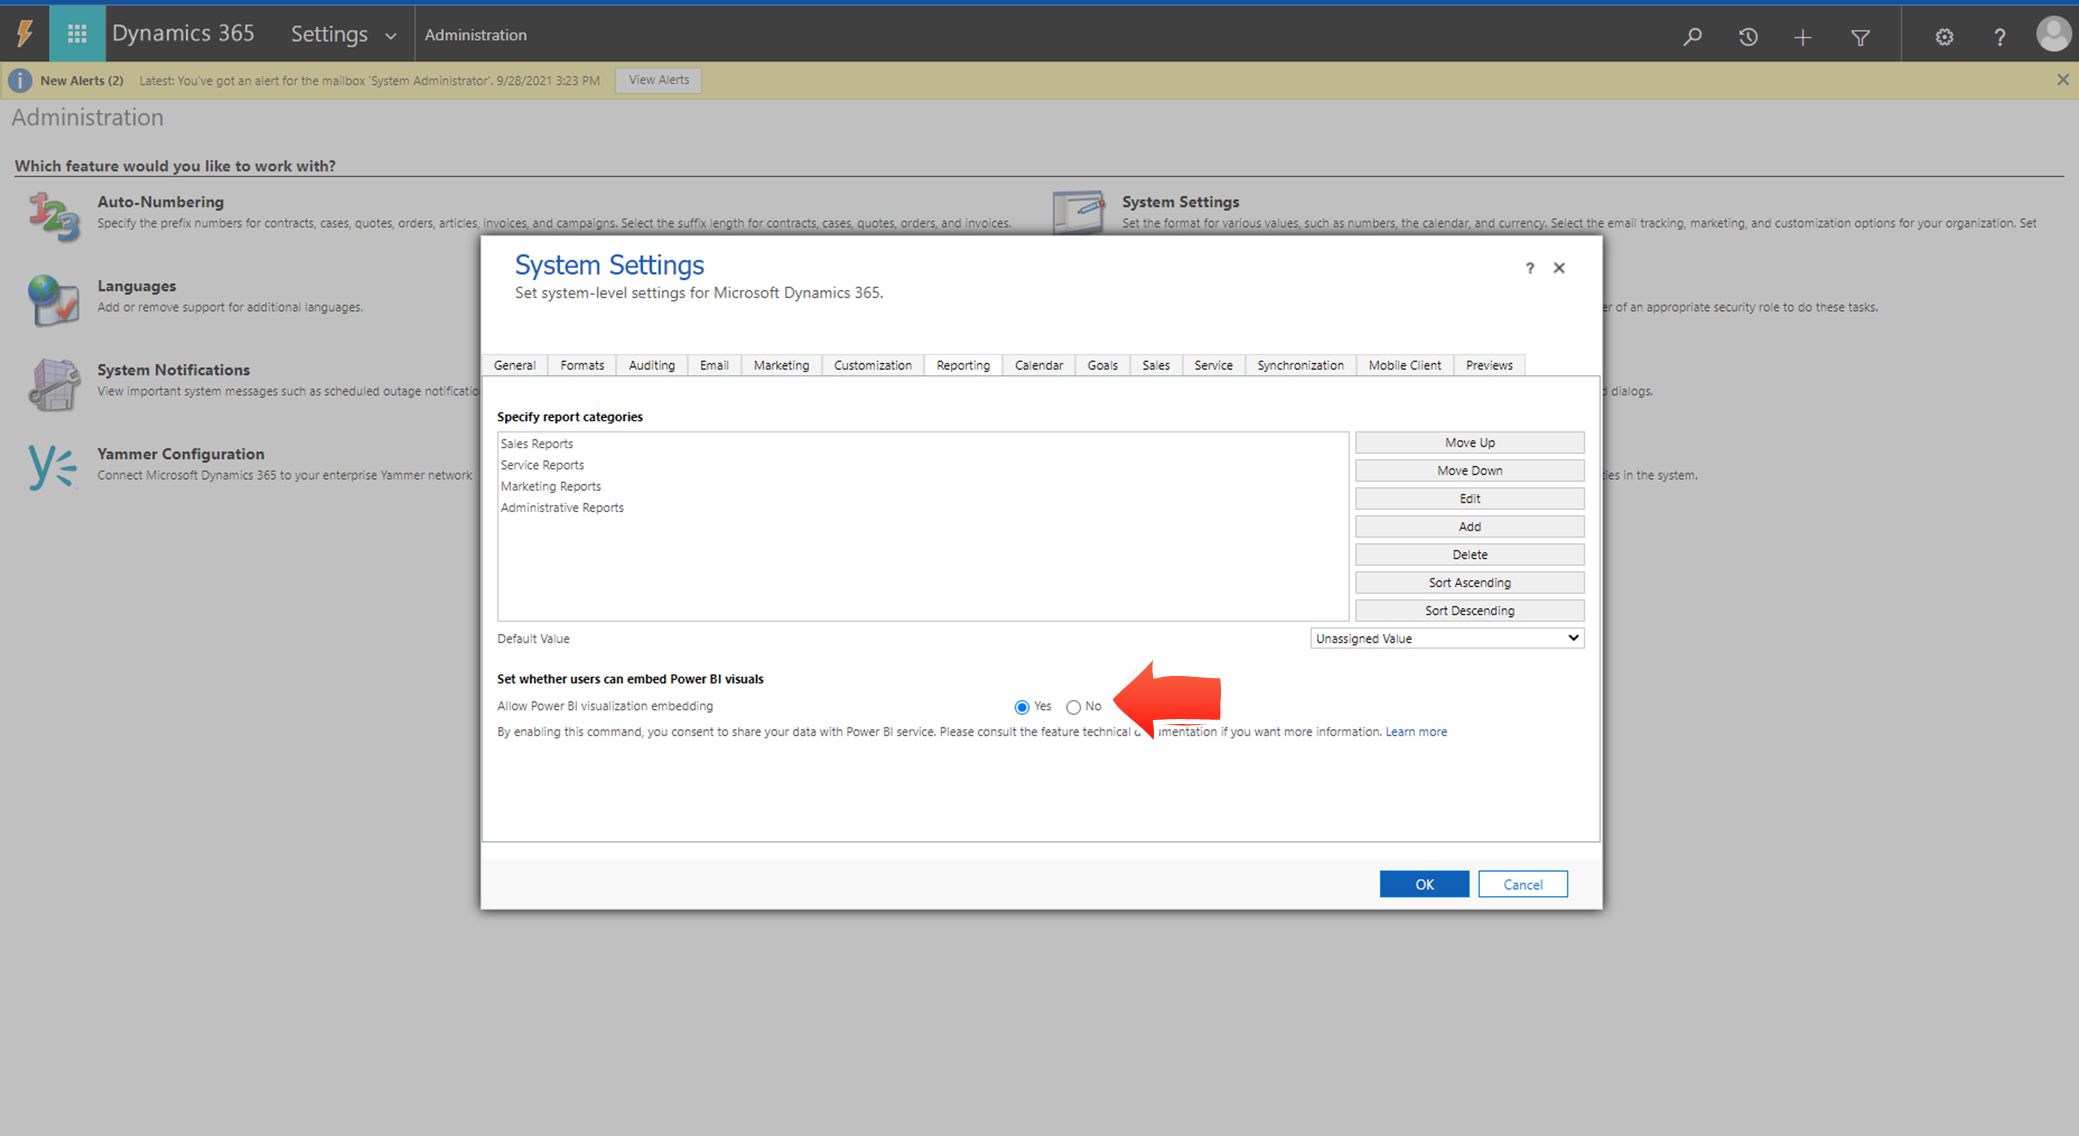The height and width of the screenshot is (1136, 2079).
Task: Switch to the General tab
Action: 515,365
